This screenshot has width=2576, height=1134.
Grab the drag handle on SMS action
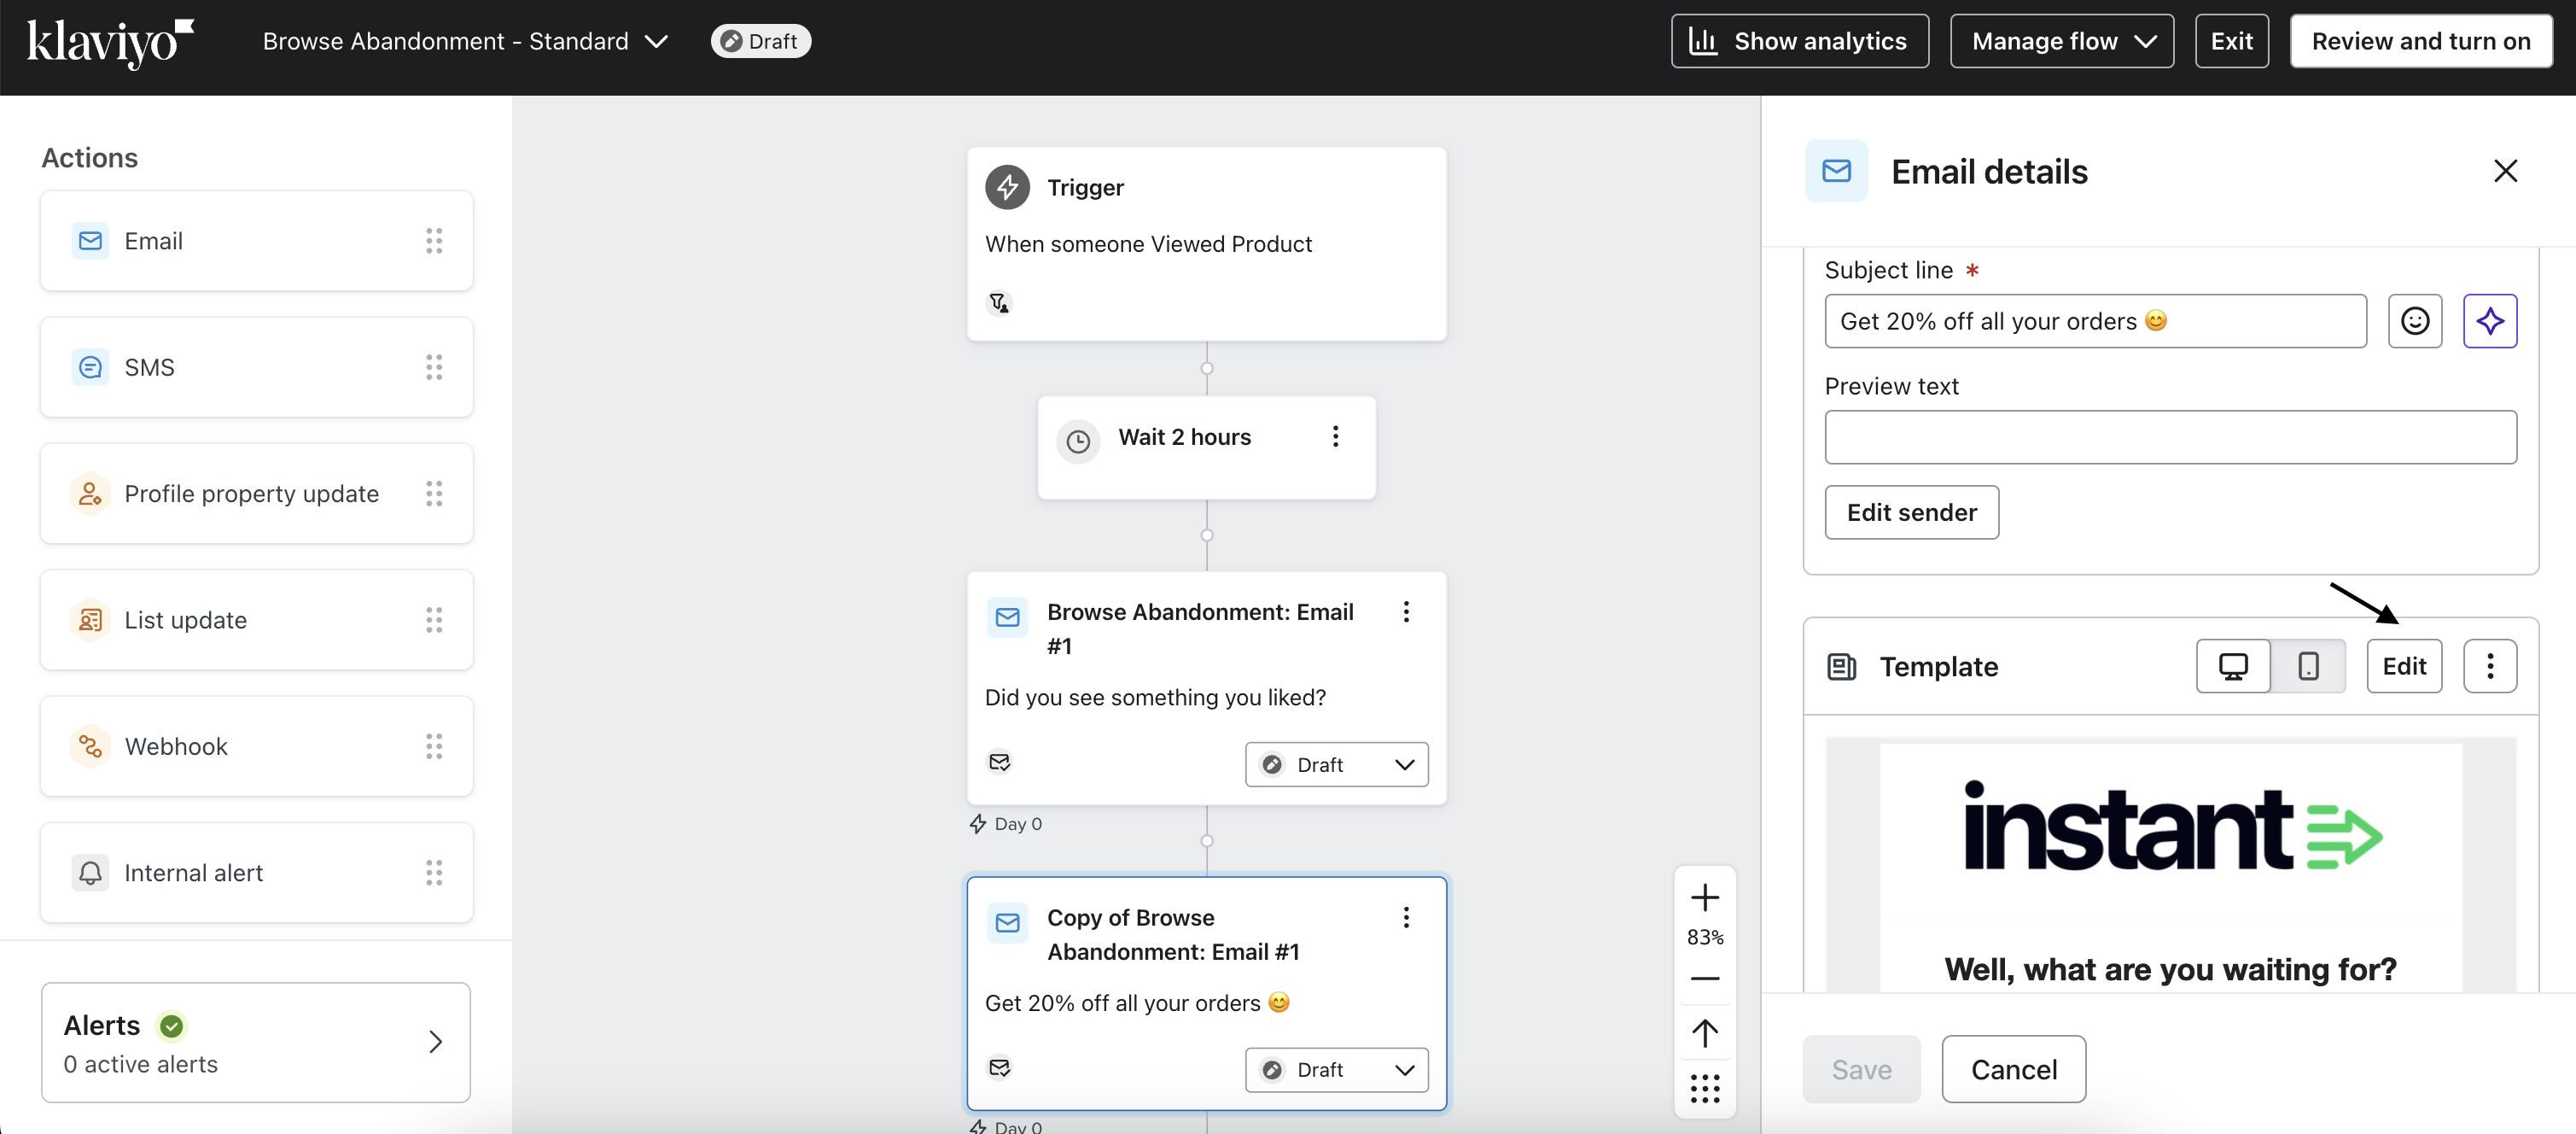[x=434, y=367]
